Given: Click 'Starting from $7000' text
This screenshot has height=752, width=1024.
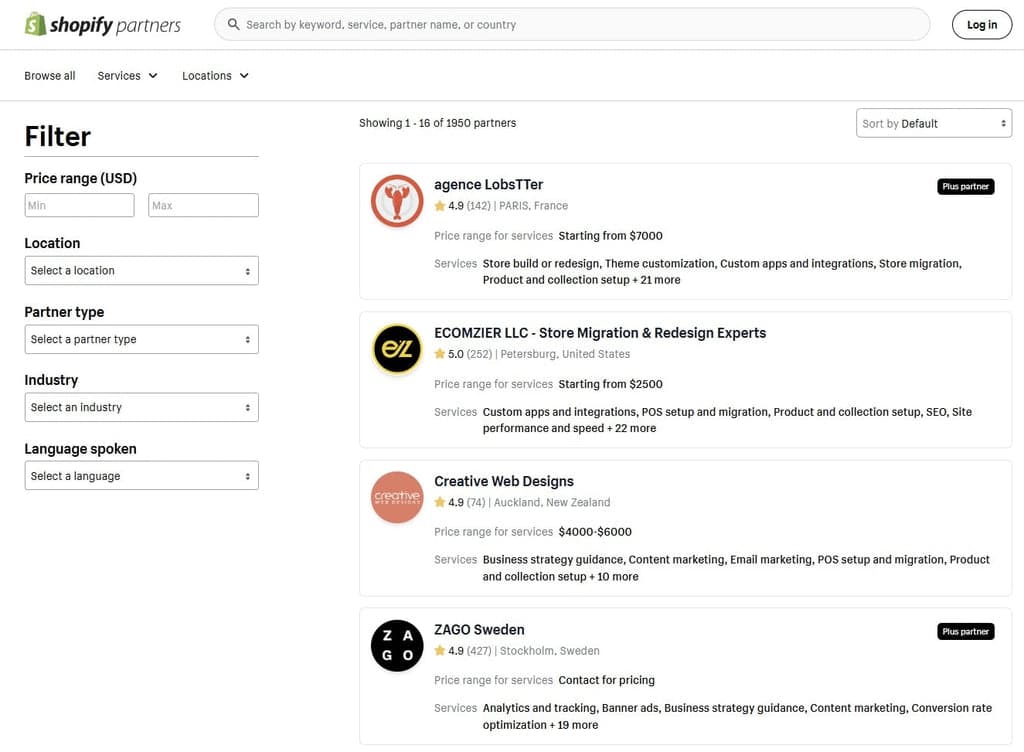Looking at the screenshot, I should point(610,236).
